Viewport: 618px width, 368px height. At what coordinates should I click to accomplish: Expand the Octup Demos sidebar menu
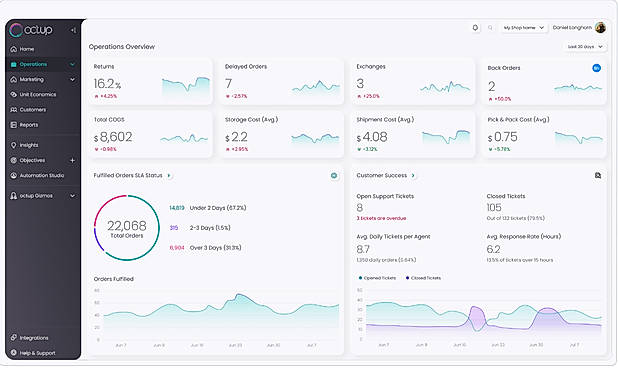pos(43,196)
